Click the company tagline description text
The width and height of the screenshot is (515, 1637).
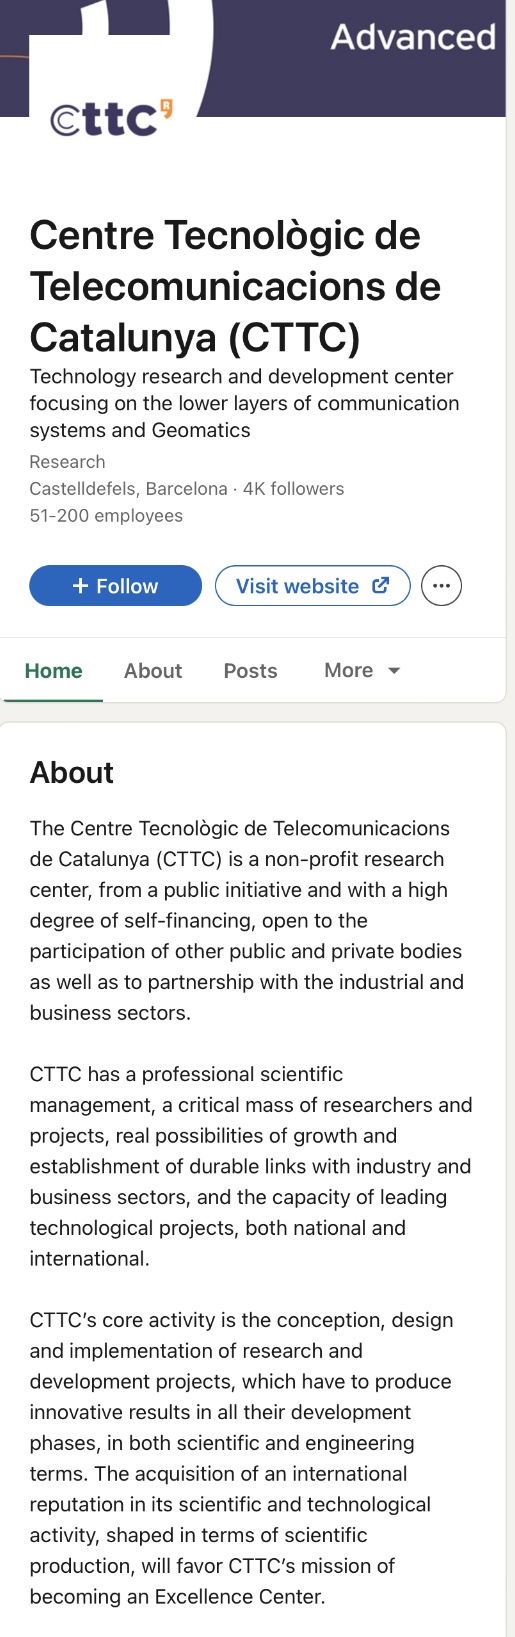tap(244, 403)
